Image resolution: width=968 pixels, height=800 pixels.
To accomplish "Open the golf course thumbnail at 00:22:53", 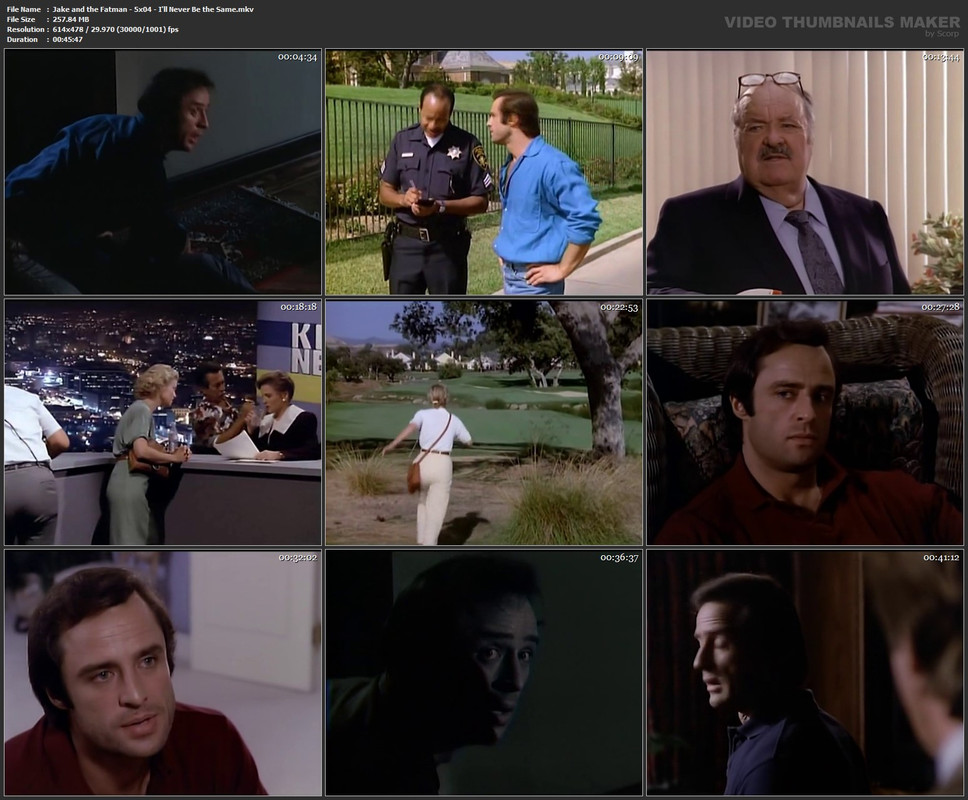I will pyautogui.click(x=484, y=423).
